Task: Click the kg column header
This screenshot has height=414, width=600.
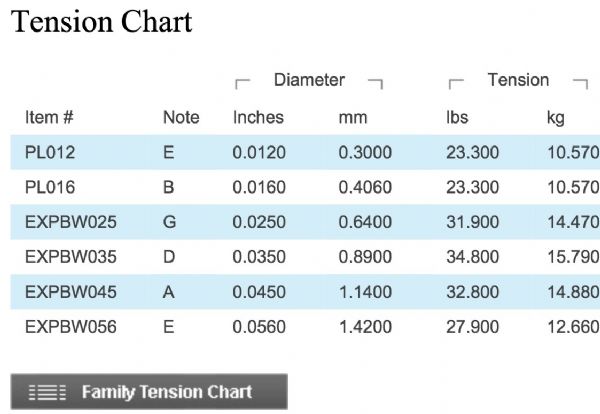Action: (x=556, y=118)
